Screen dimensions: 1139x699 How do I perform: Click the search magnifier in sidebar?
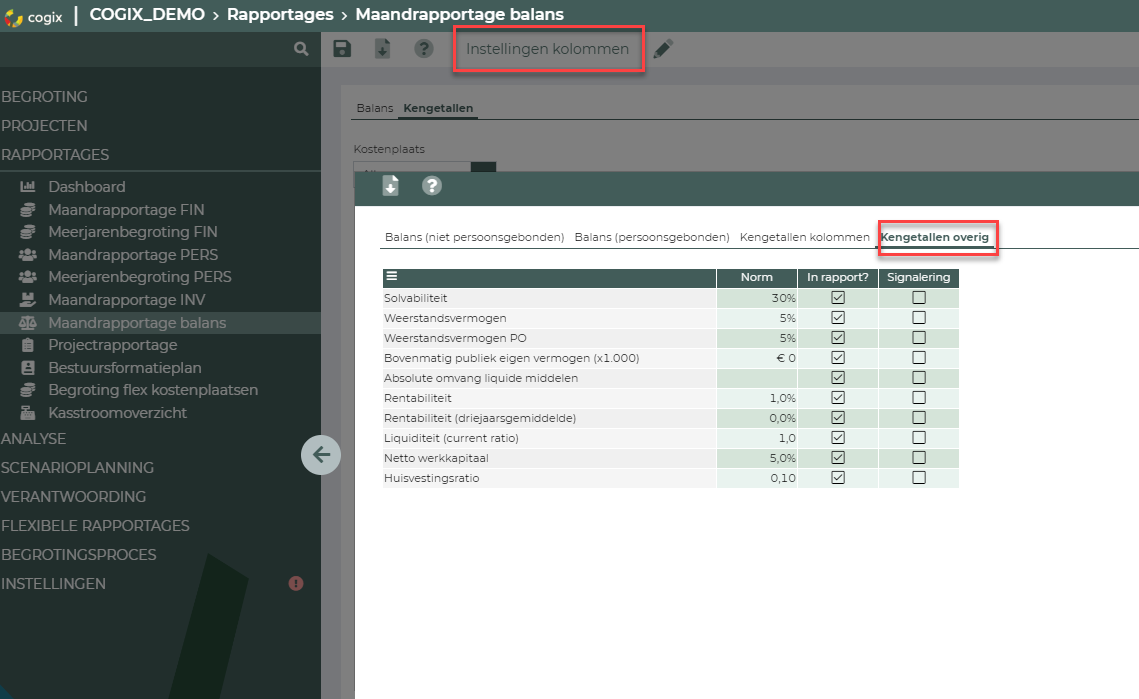[301, 48]
